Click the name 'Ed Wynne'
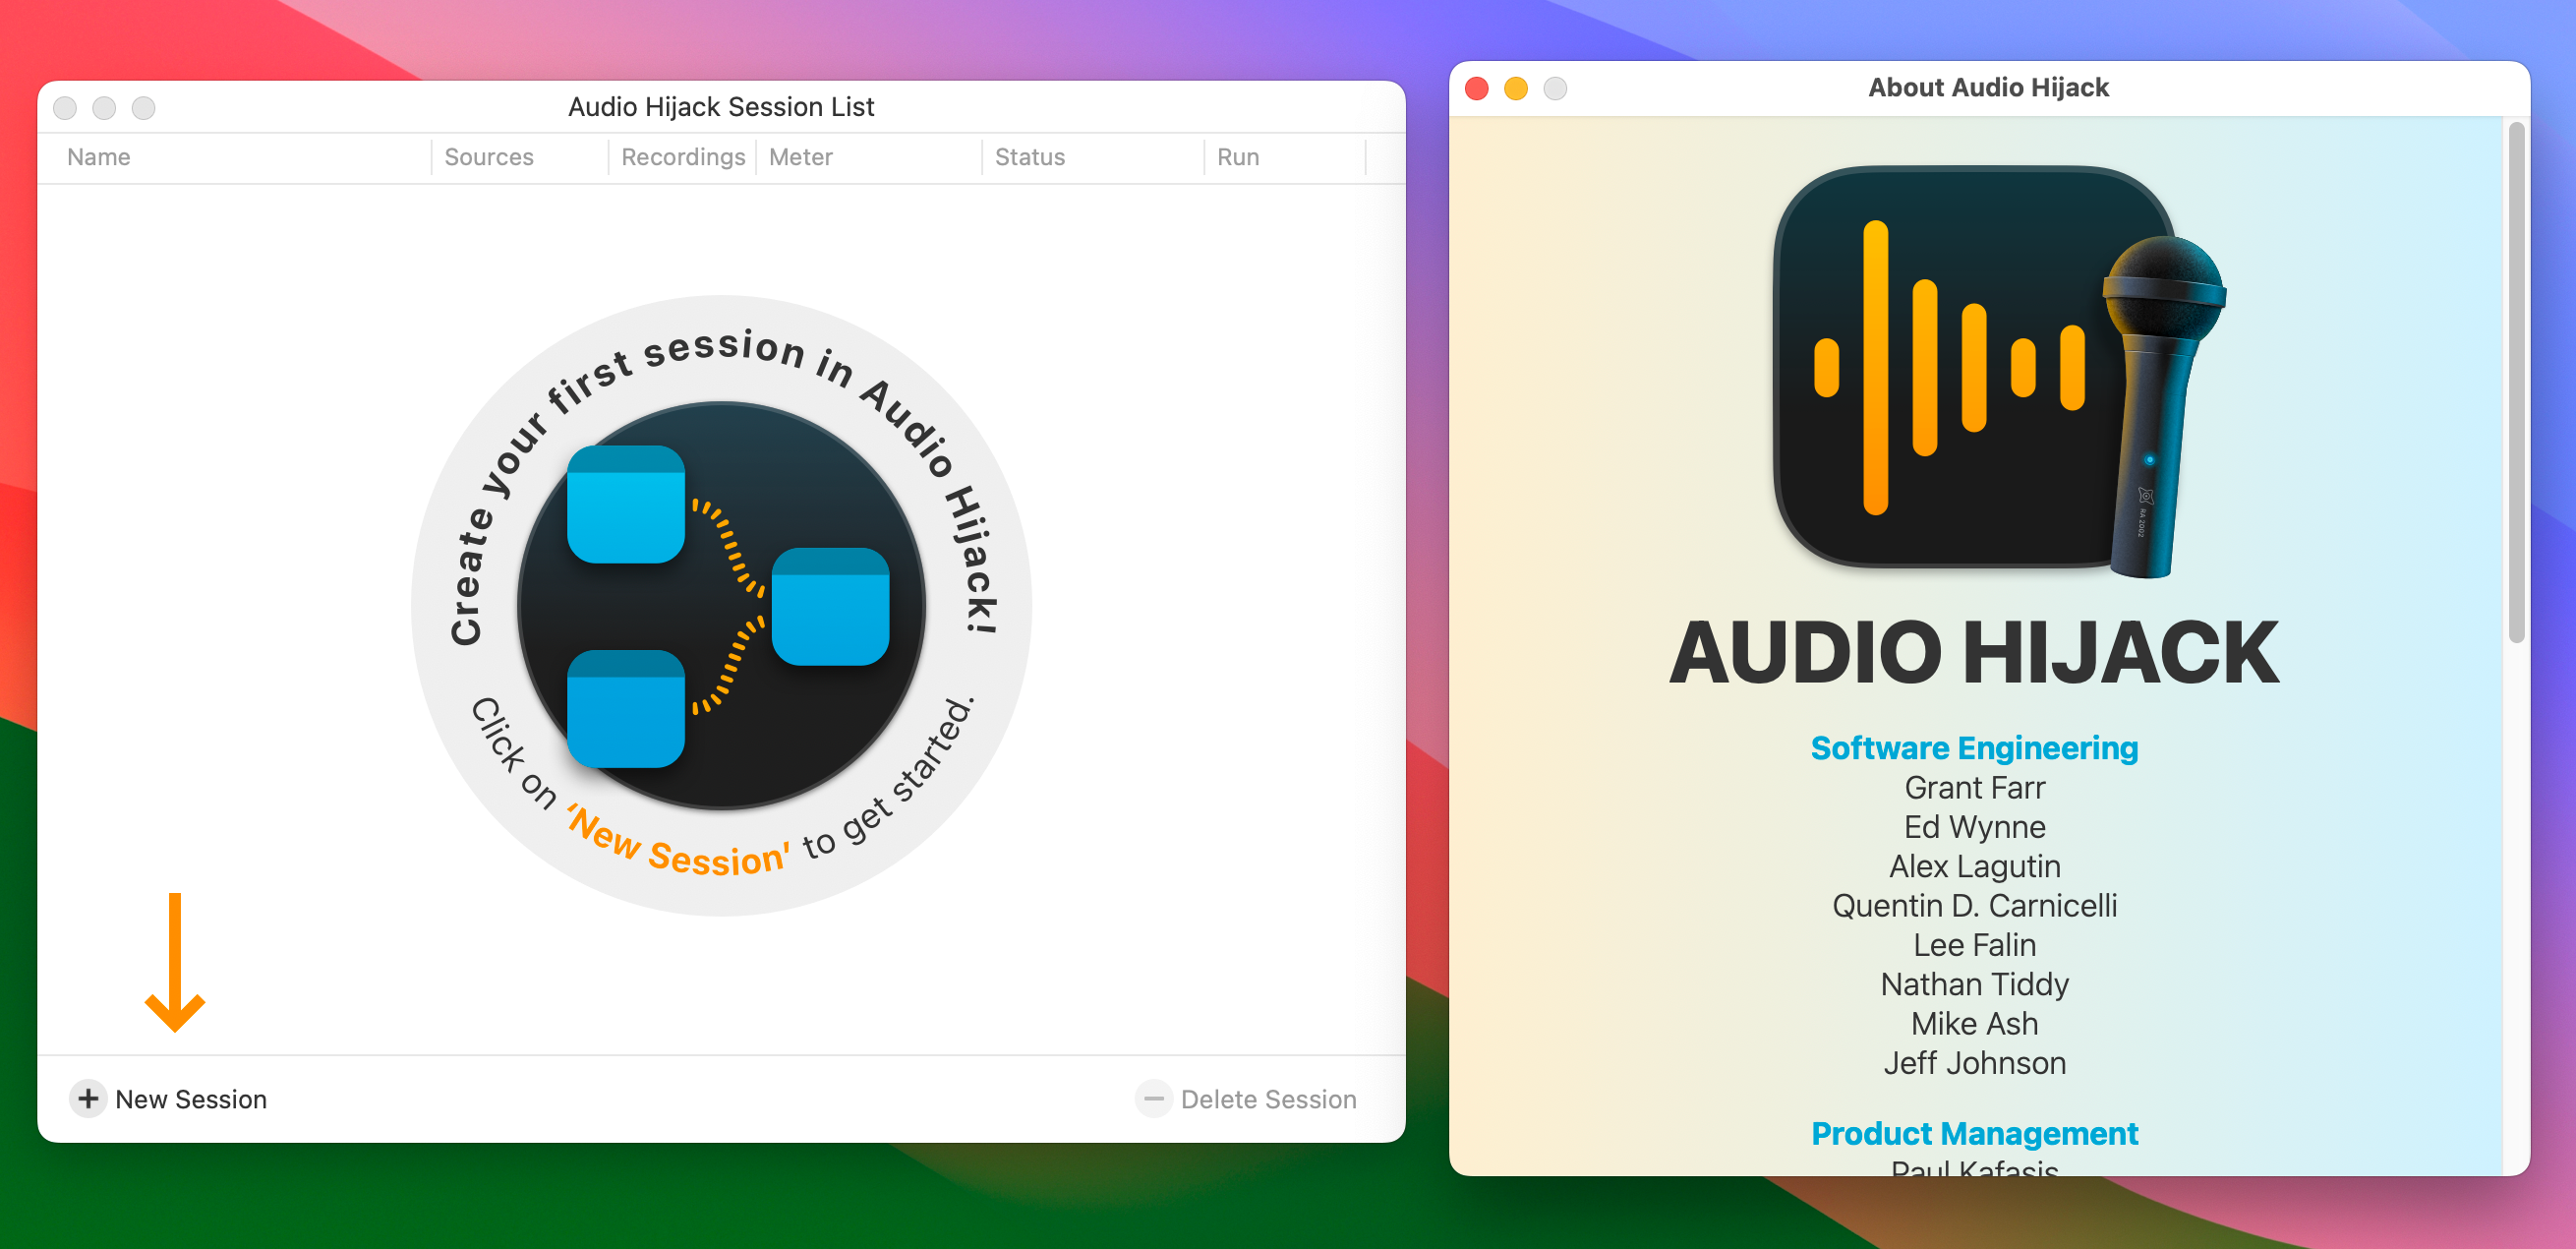This screenshot has height=1249, width=2576. tap(1974, 826)
